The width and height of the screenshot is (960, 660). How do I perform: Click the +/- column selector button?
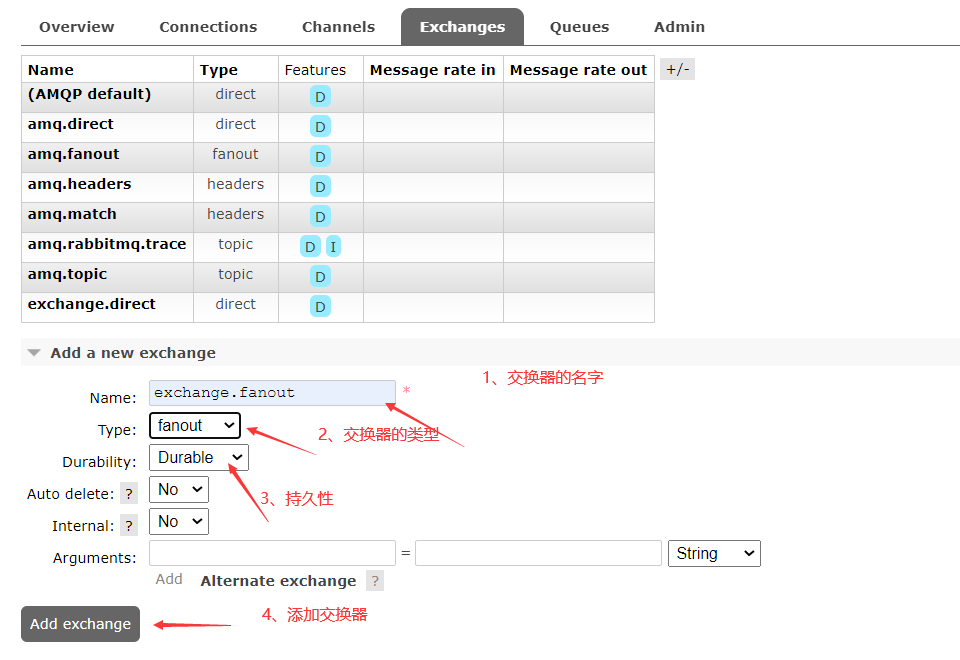677,69
